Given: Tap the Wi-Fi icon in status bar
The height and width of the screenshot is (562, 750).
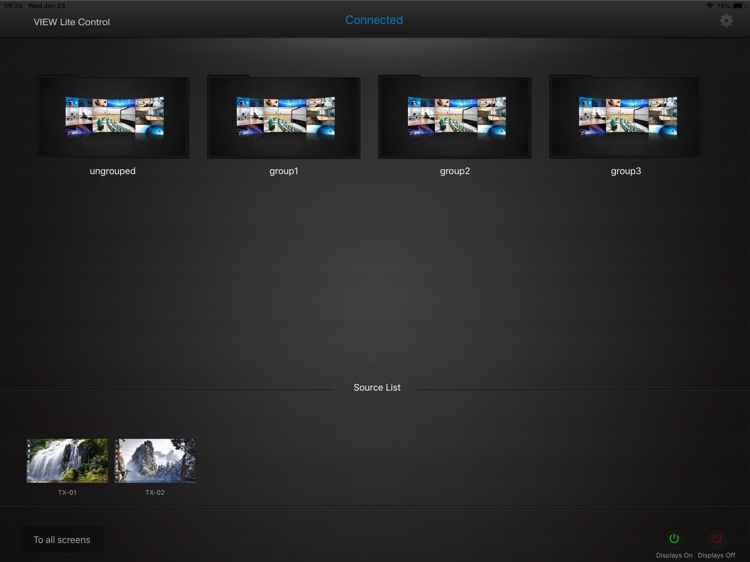Looking at the screenshot, I should pyautogui.click(x=710, y=6).
